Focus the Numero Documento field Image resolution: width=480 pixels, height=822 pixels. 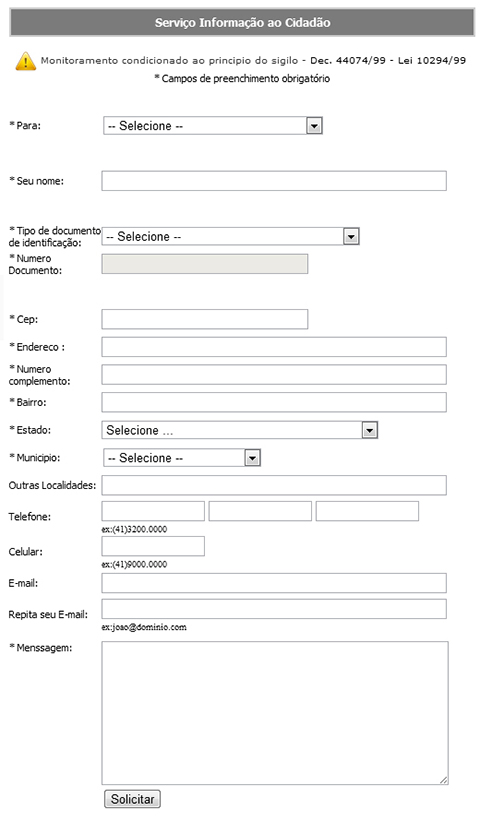[x=205, y=264]
